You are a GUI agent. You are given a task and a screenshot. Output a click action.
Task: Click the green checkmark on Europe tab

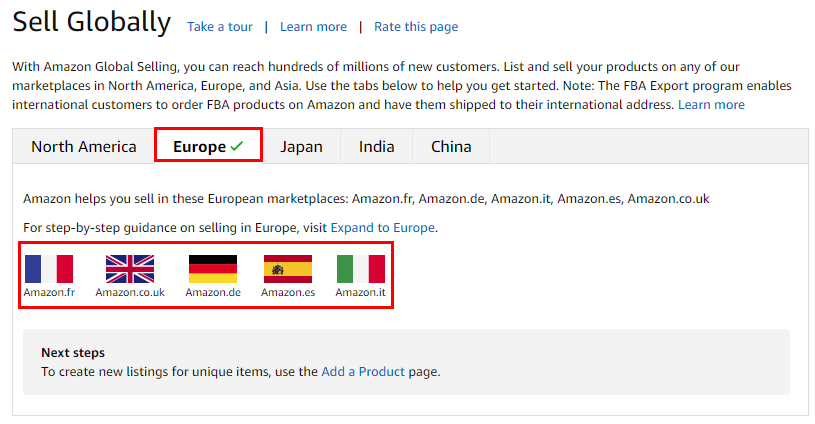pyautogui.click(x=237, y=146)
